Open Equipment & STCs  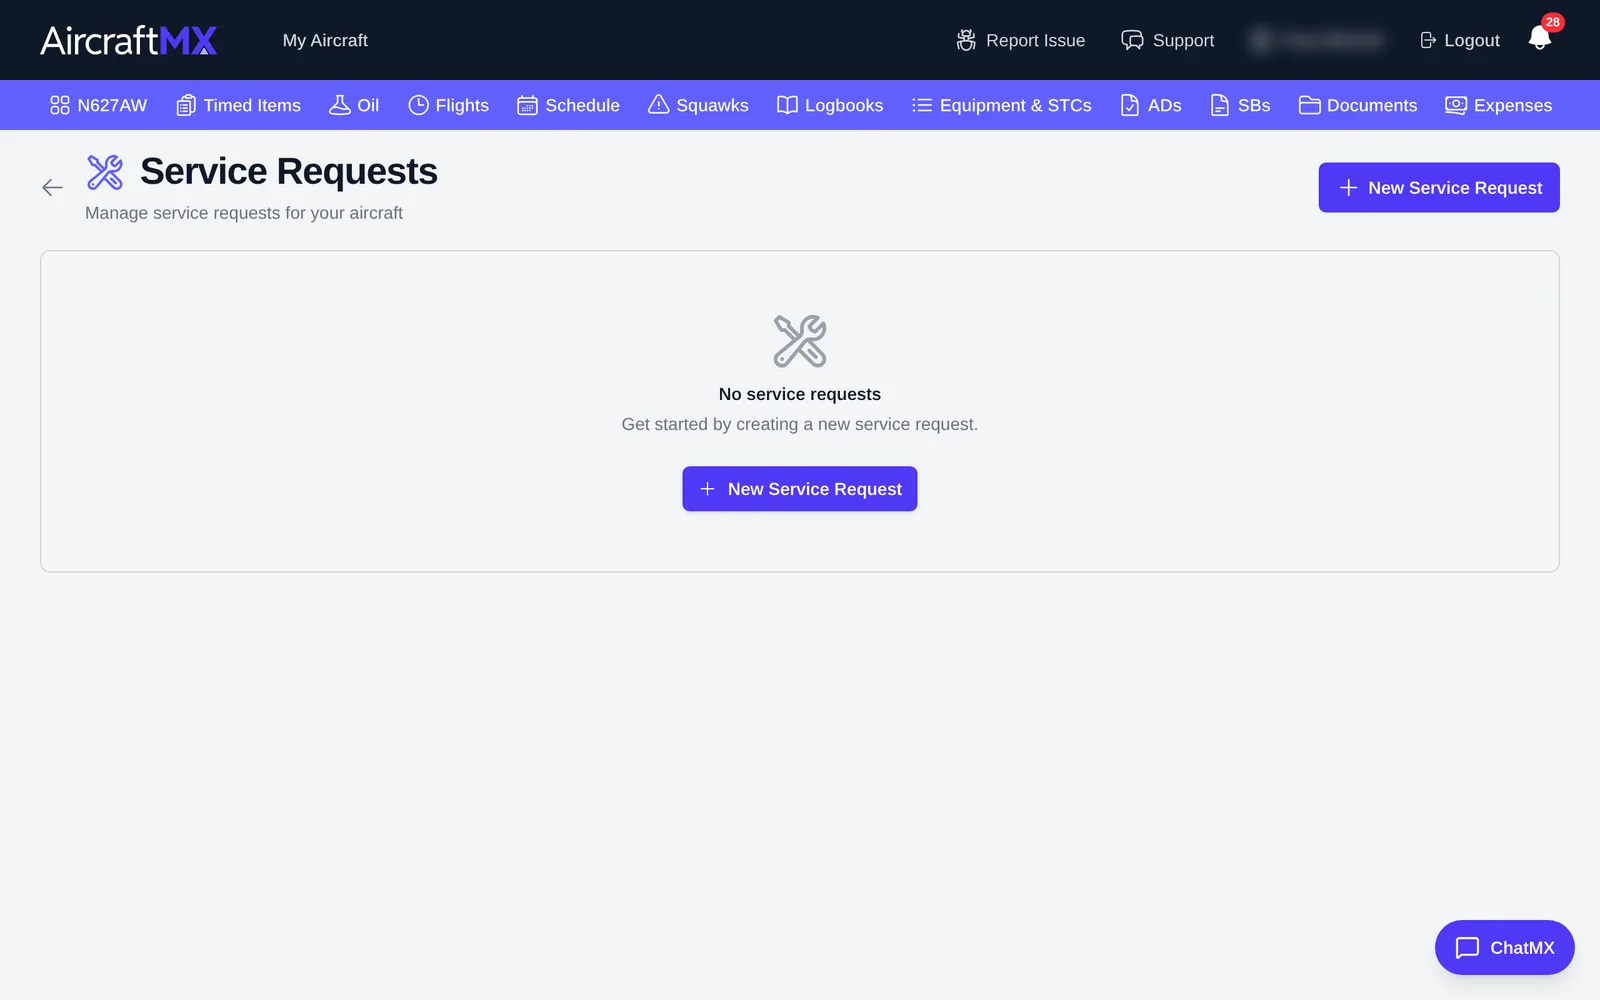click(x=1002, y=105)
